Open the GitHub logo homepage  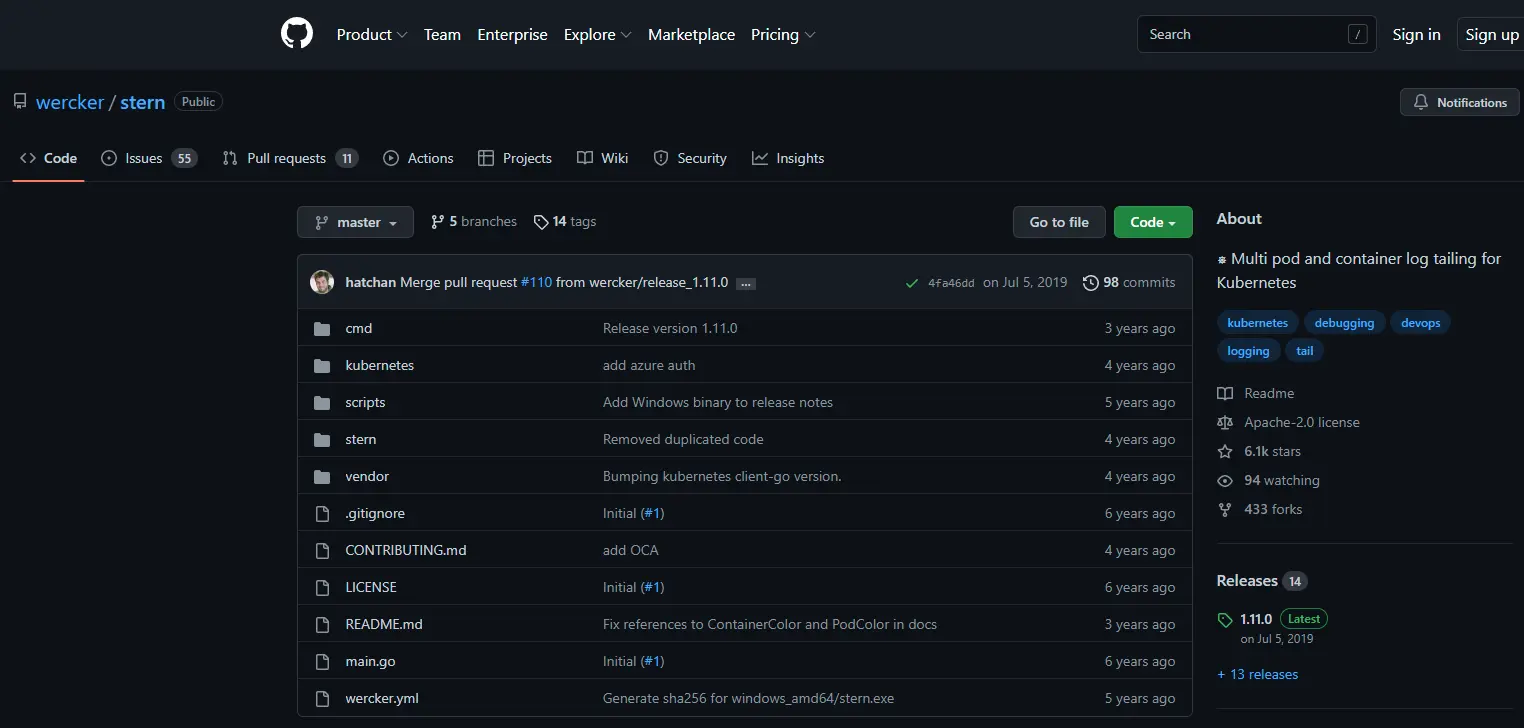[x=297, y=34]
